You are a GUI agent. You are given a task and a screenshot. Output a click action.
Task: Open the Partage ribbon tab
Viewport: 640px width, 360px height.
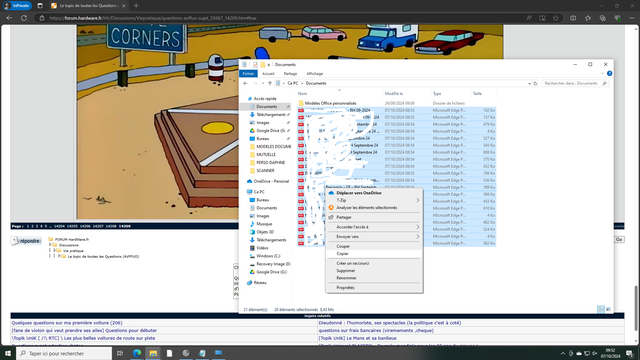pyautogui.click(x=290, y=74)
